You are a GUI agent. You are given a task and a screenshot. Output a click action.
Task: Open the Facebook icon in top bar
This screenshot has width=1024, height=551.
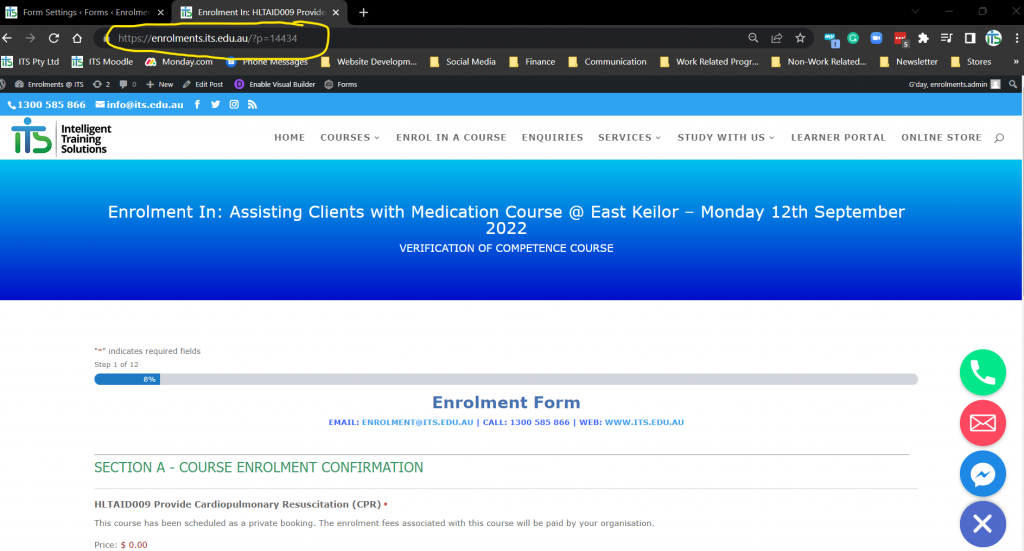coord(197,104)
